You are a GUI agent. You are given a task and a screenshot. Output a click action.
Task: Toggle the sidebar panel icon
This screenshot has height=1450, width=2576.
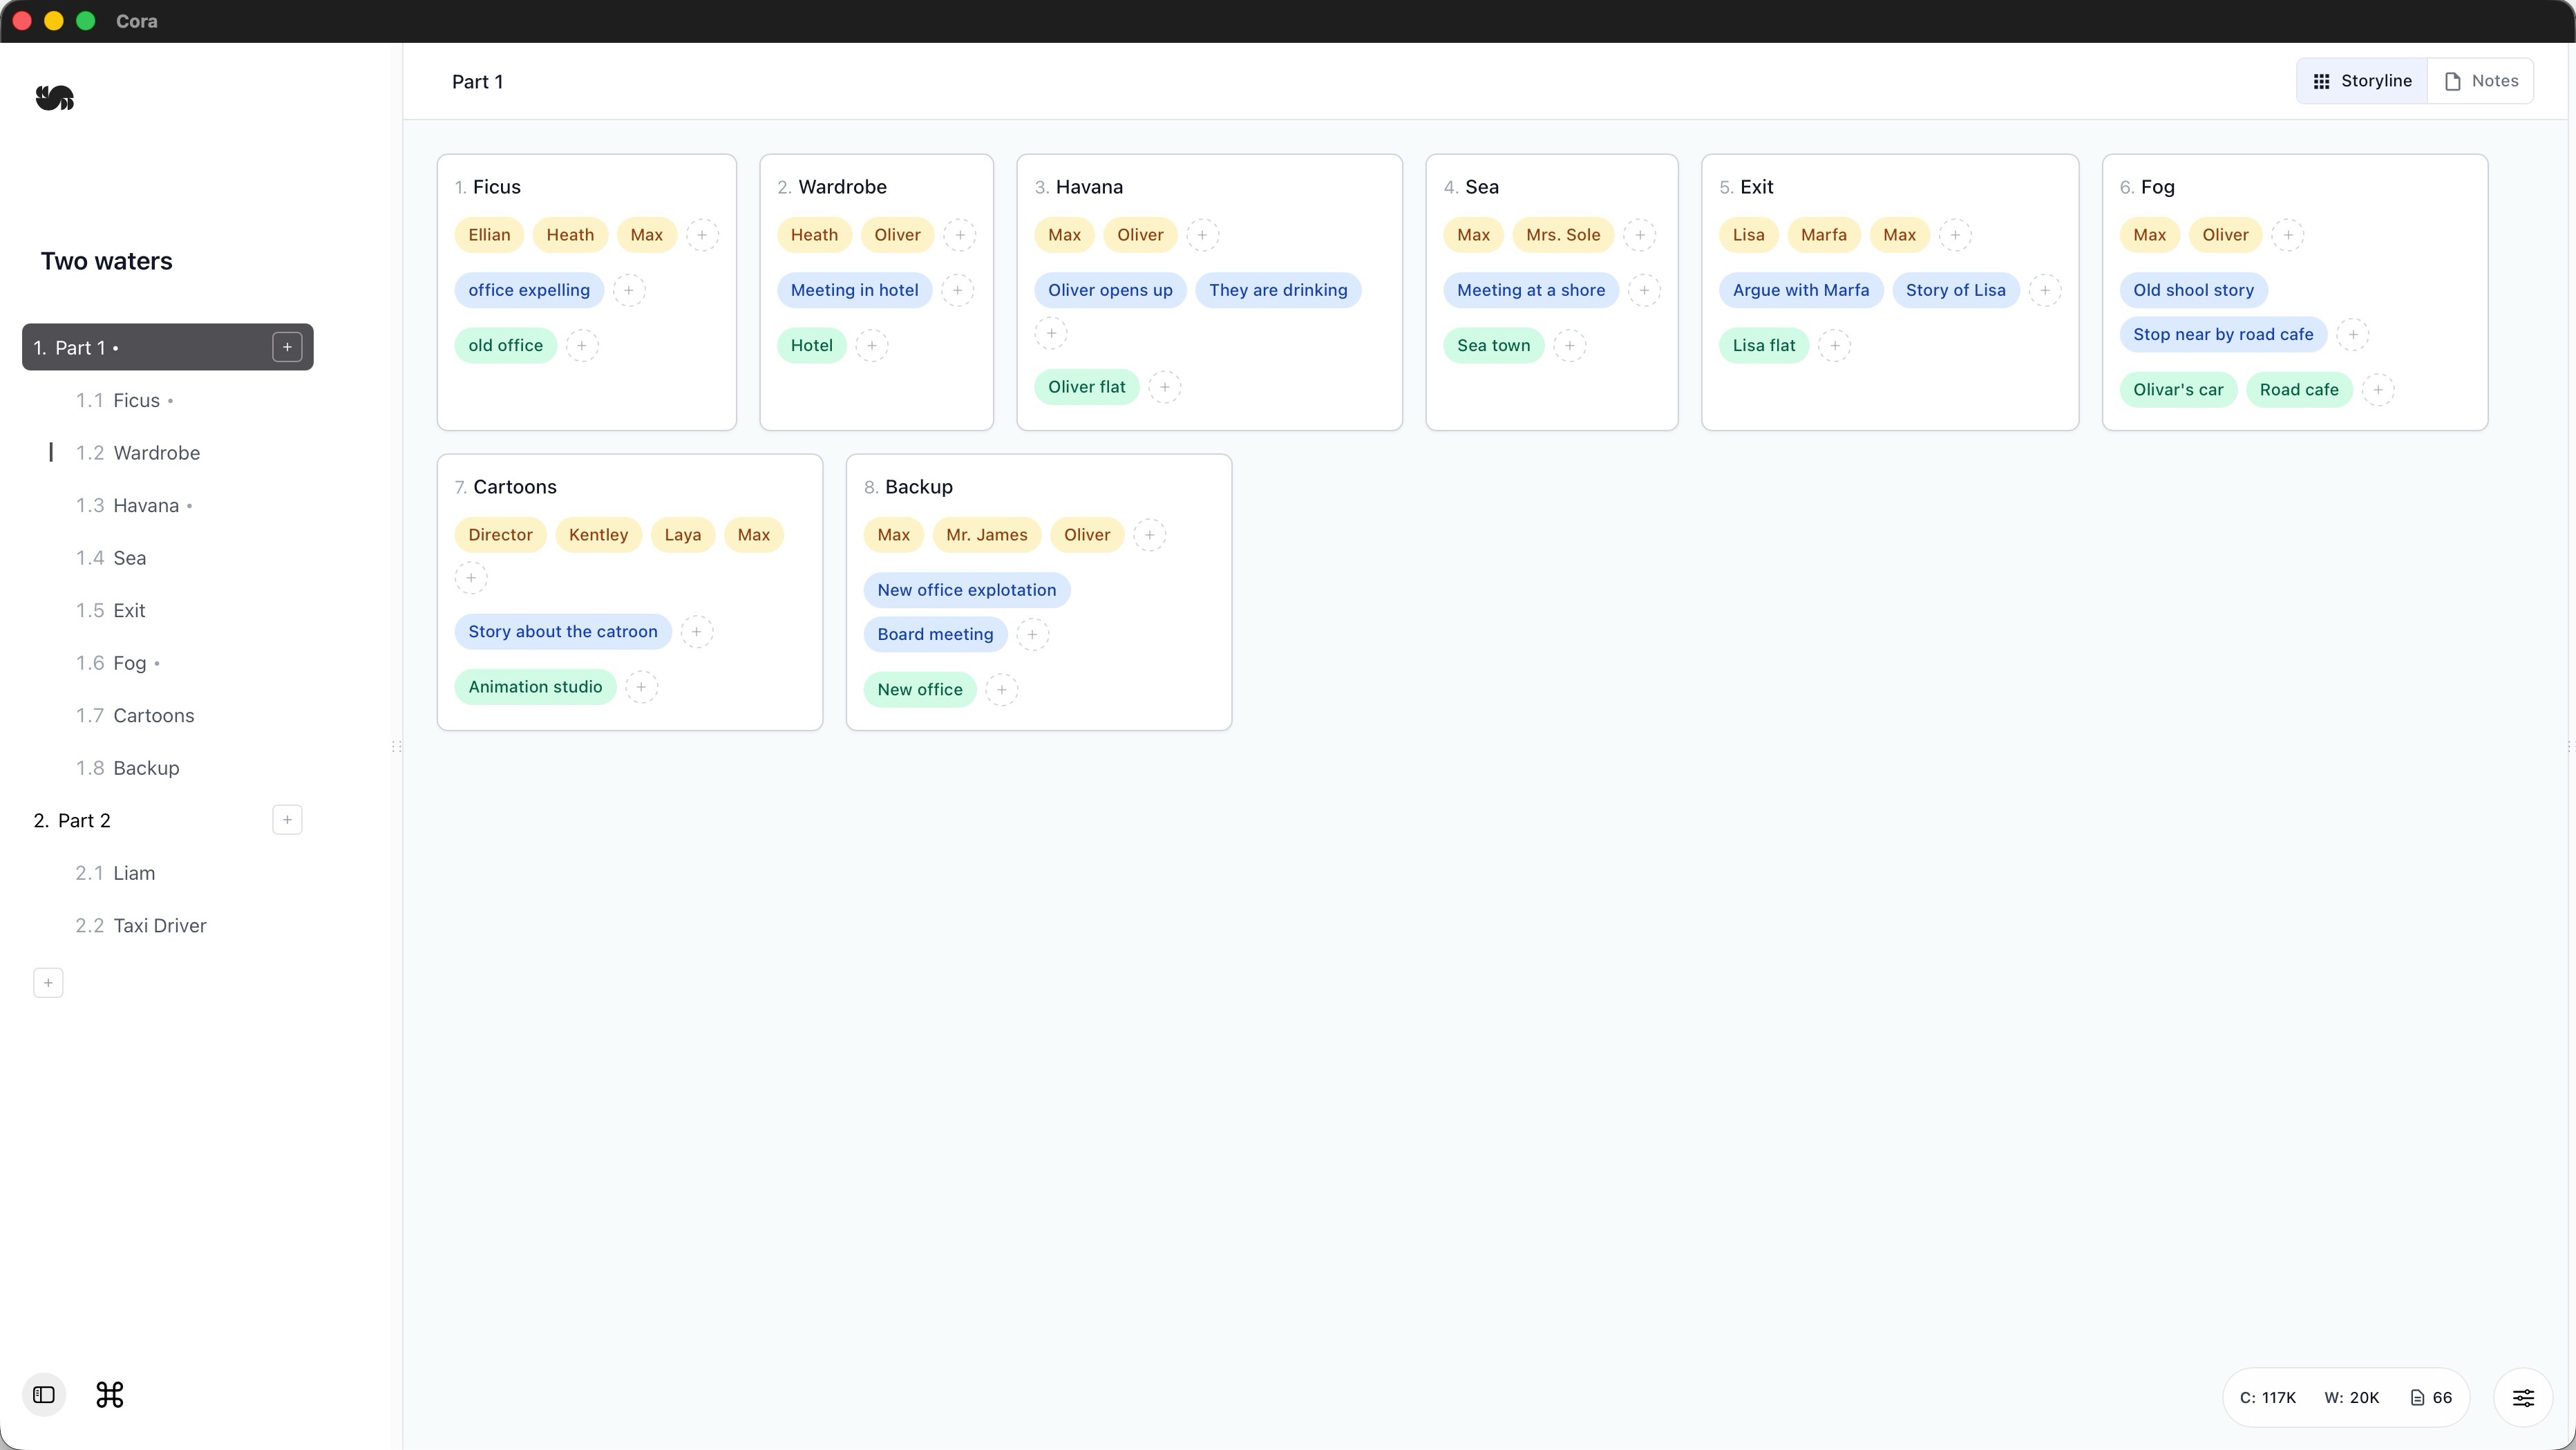tap(44, 1394)
